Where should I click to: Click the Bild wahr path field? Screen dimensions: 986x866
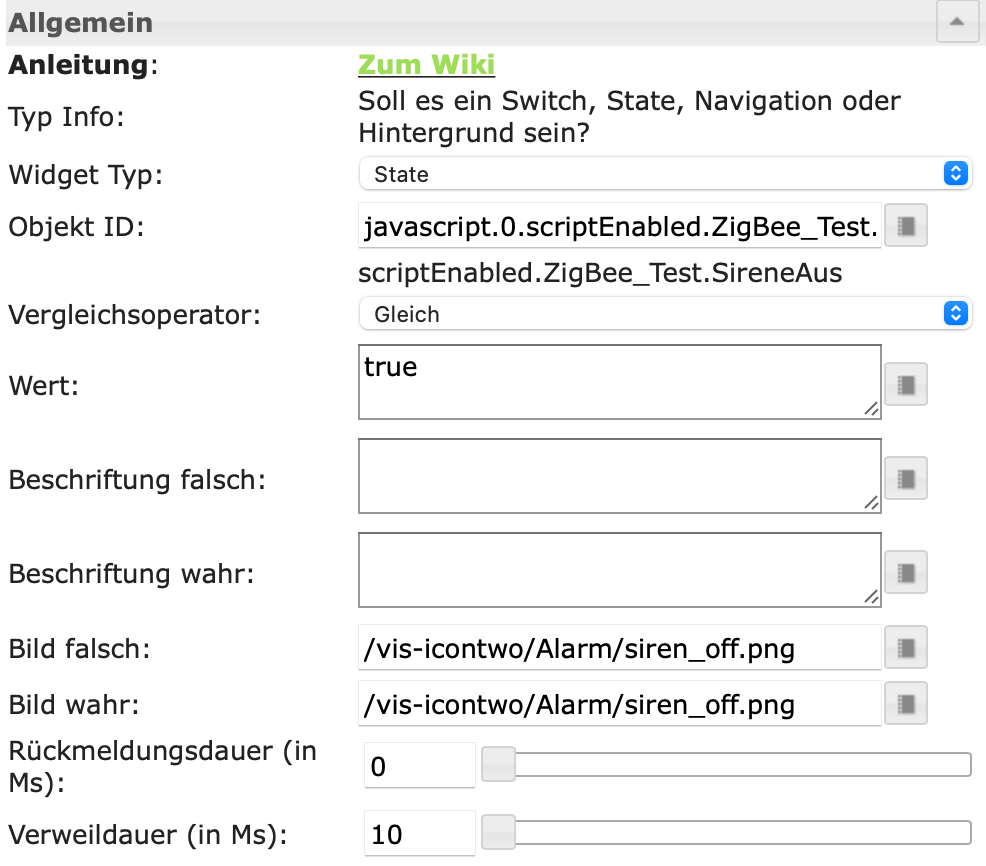point(619,704)
